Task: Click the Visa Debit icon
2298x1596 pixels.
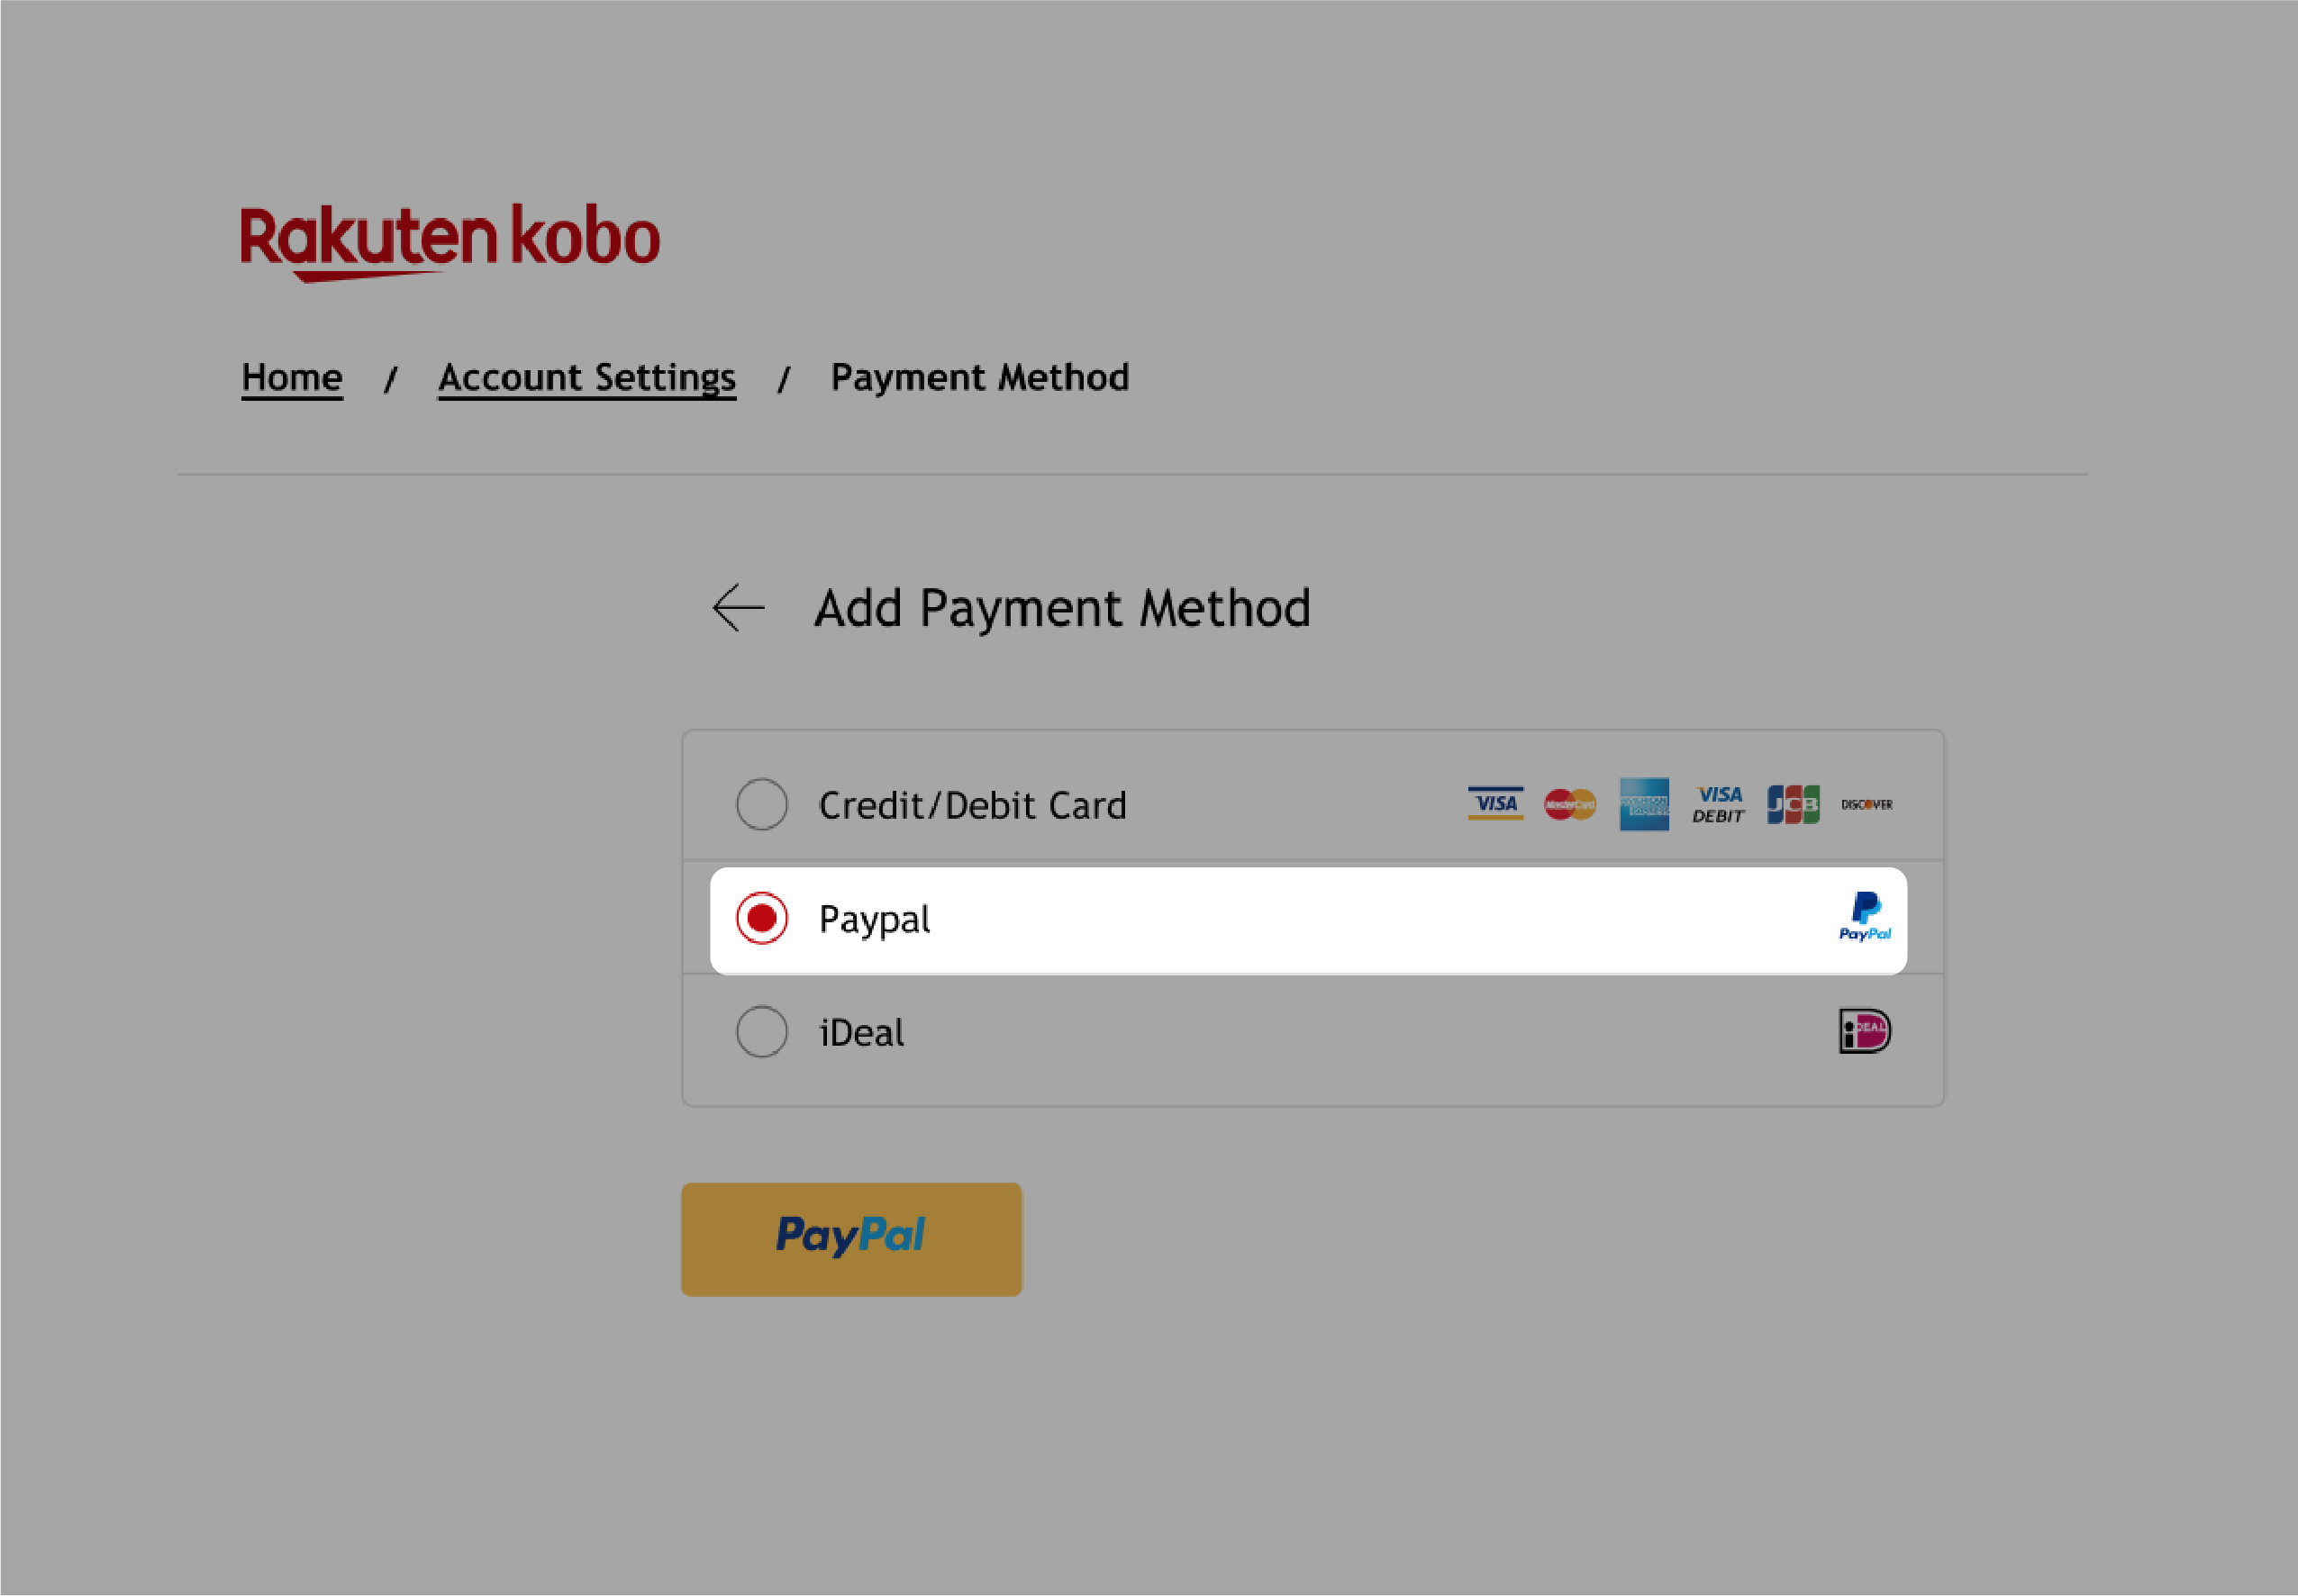Action: coord(1718,803)
